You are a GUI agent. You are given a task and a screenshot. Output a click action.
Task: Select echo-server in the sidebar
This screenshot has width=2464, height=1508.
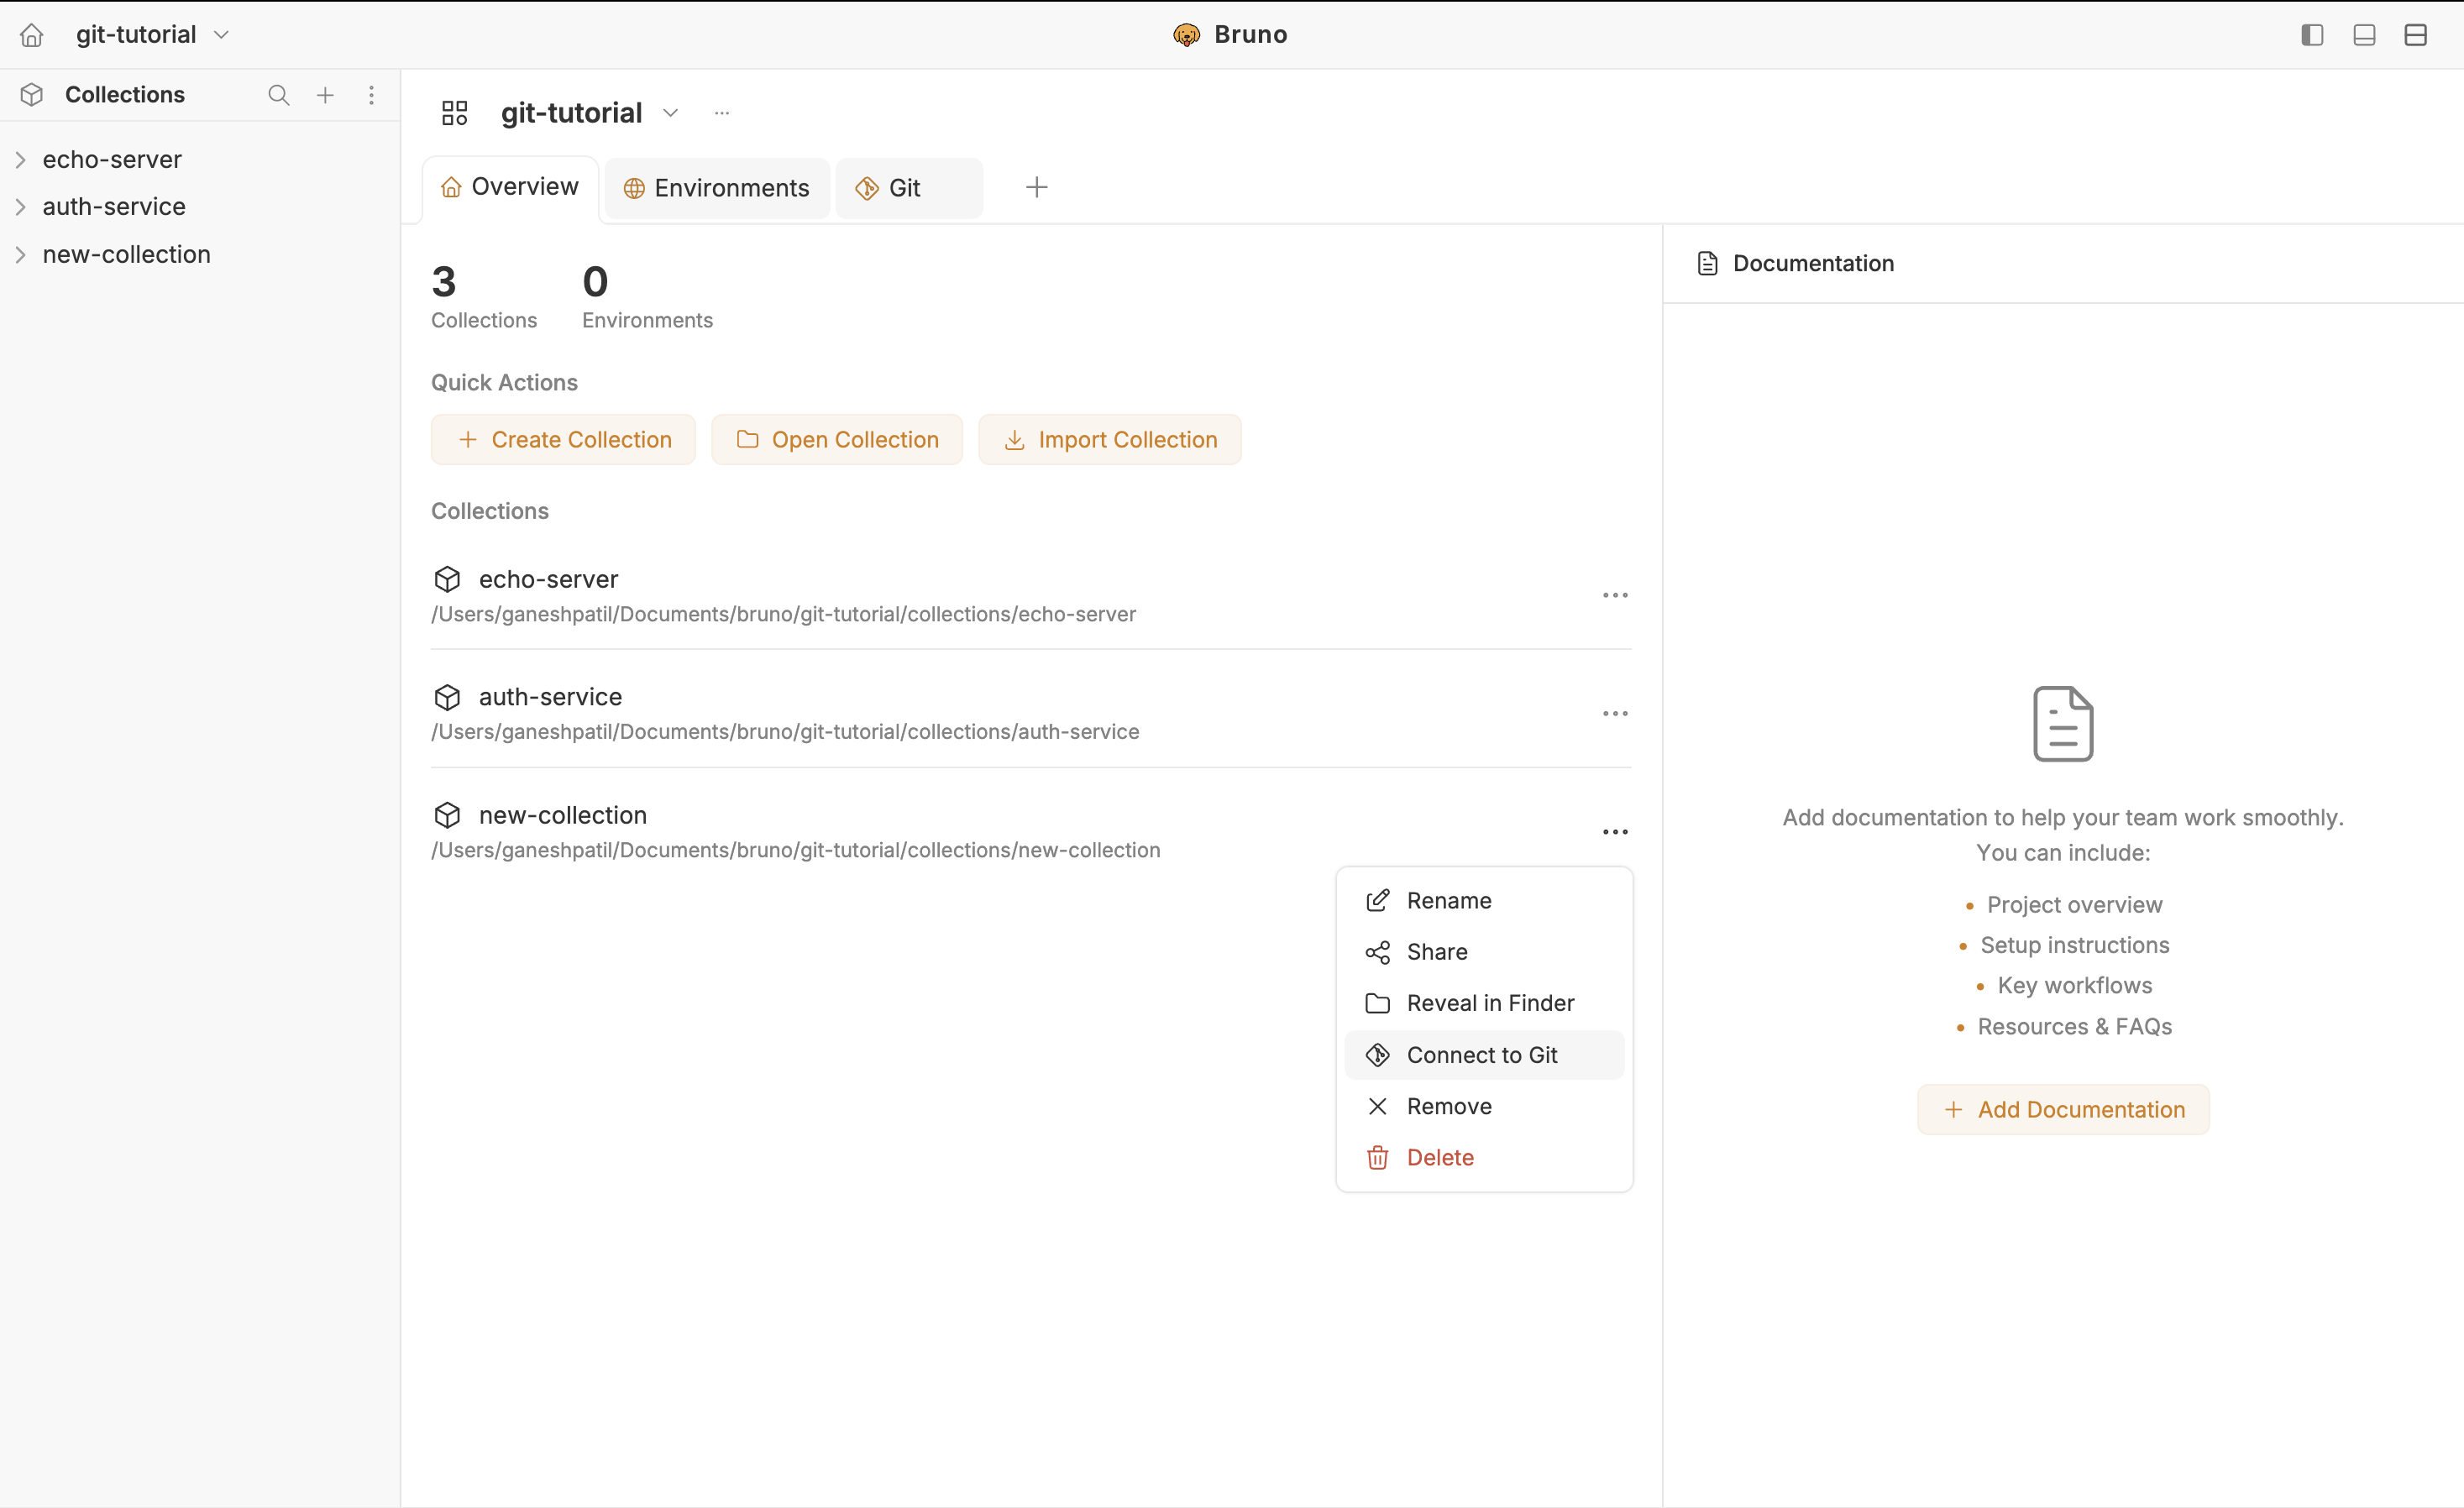coord(112,160)
